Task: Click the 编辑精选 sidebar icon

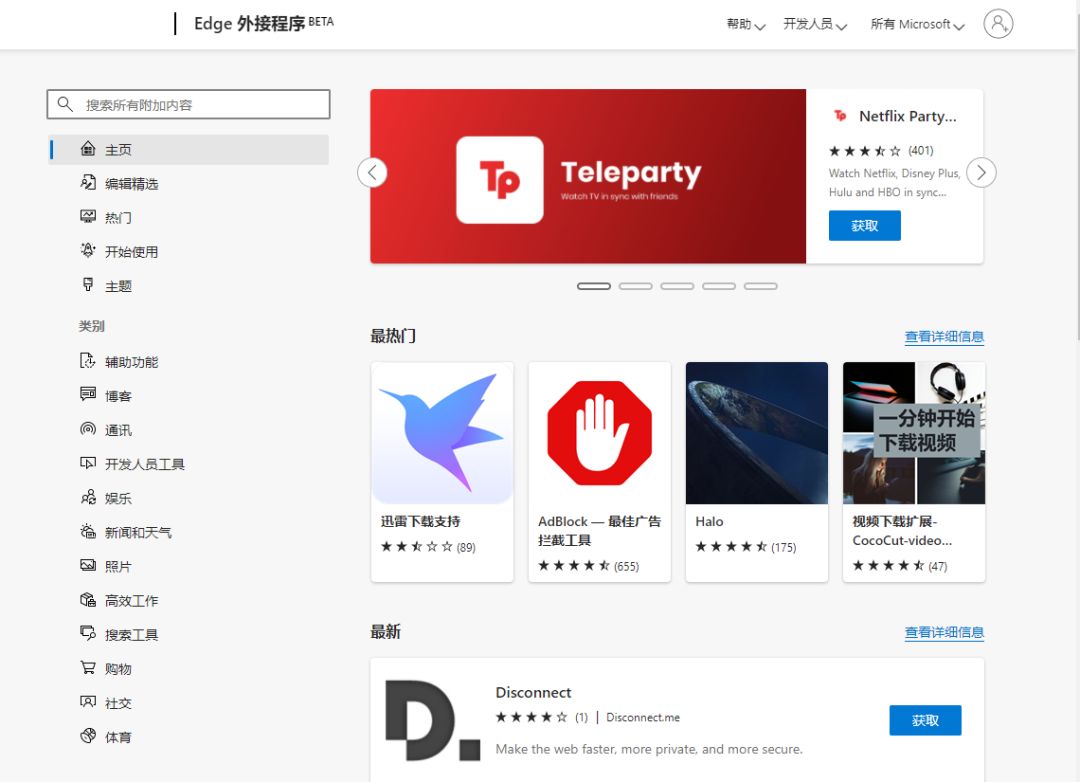Action: click(x=88, y=183)
